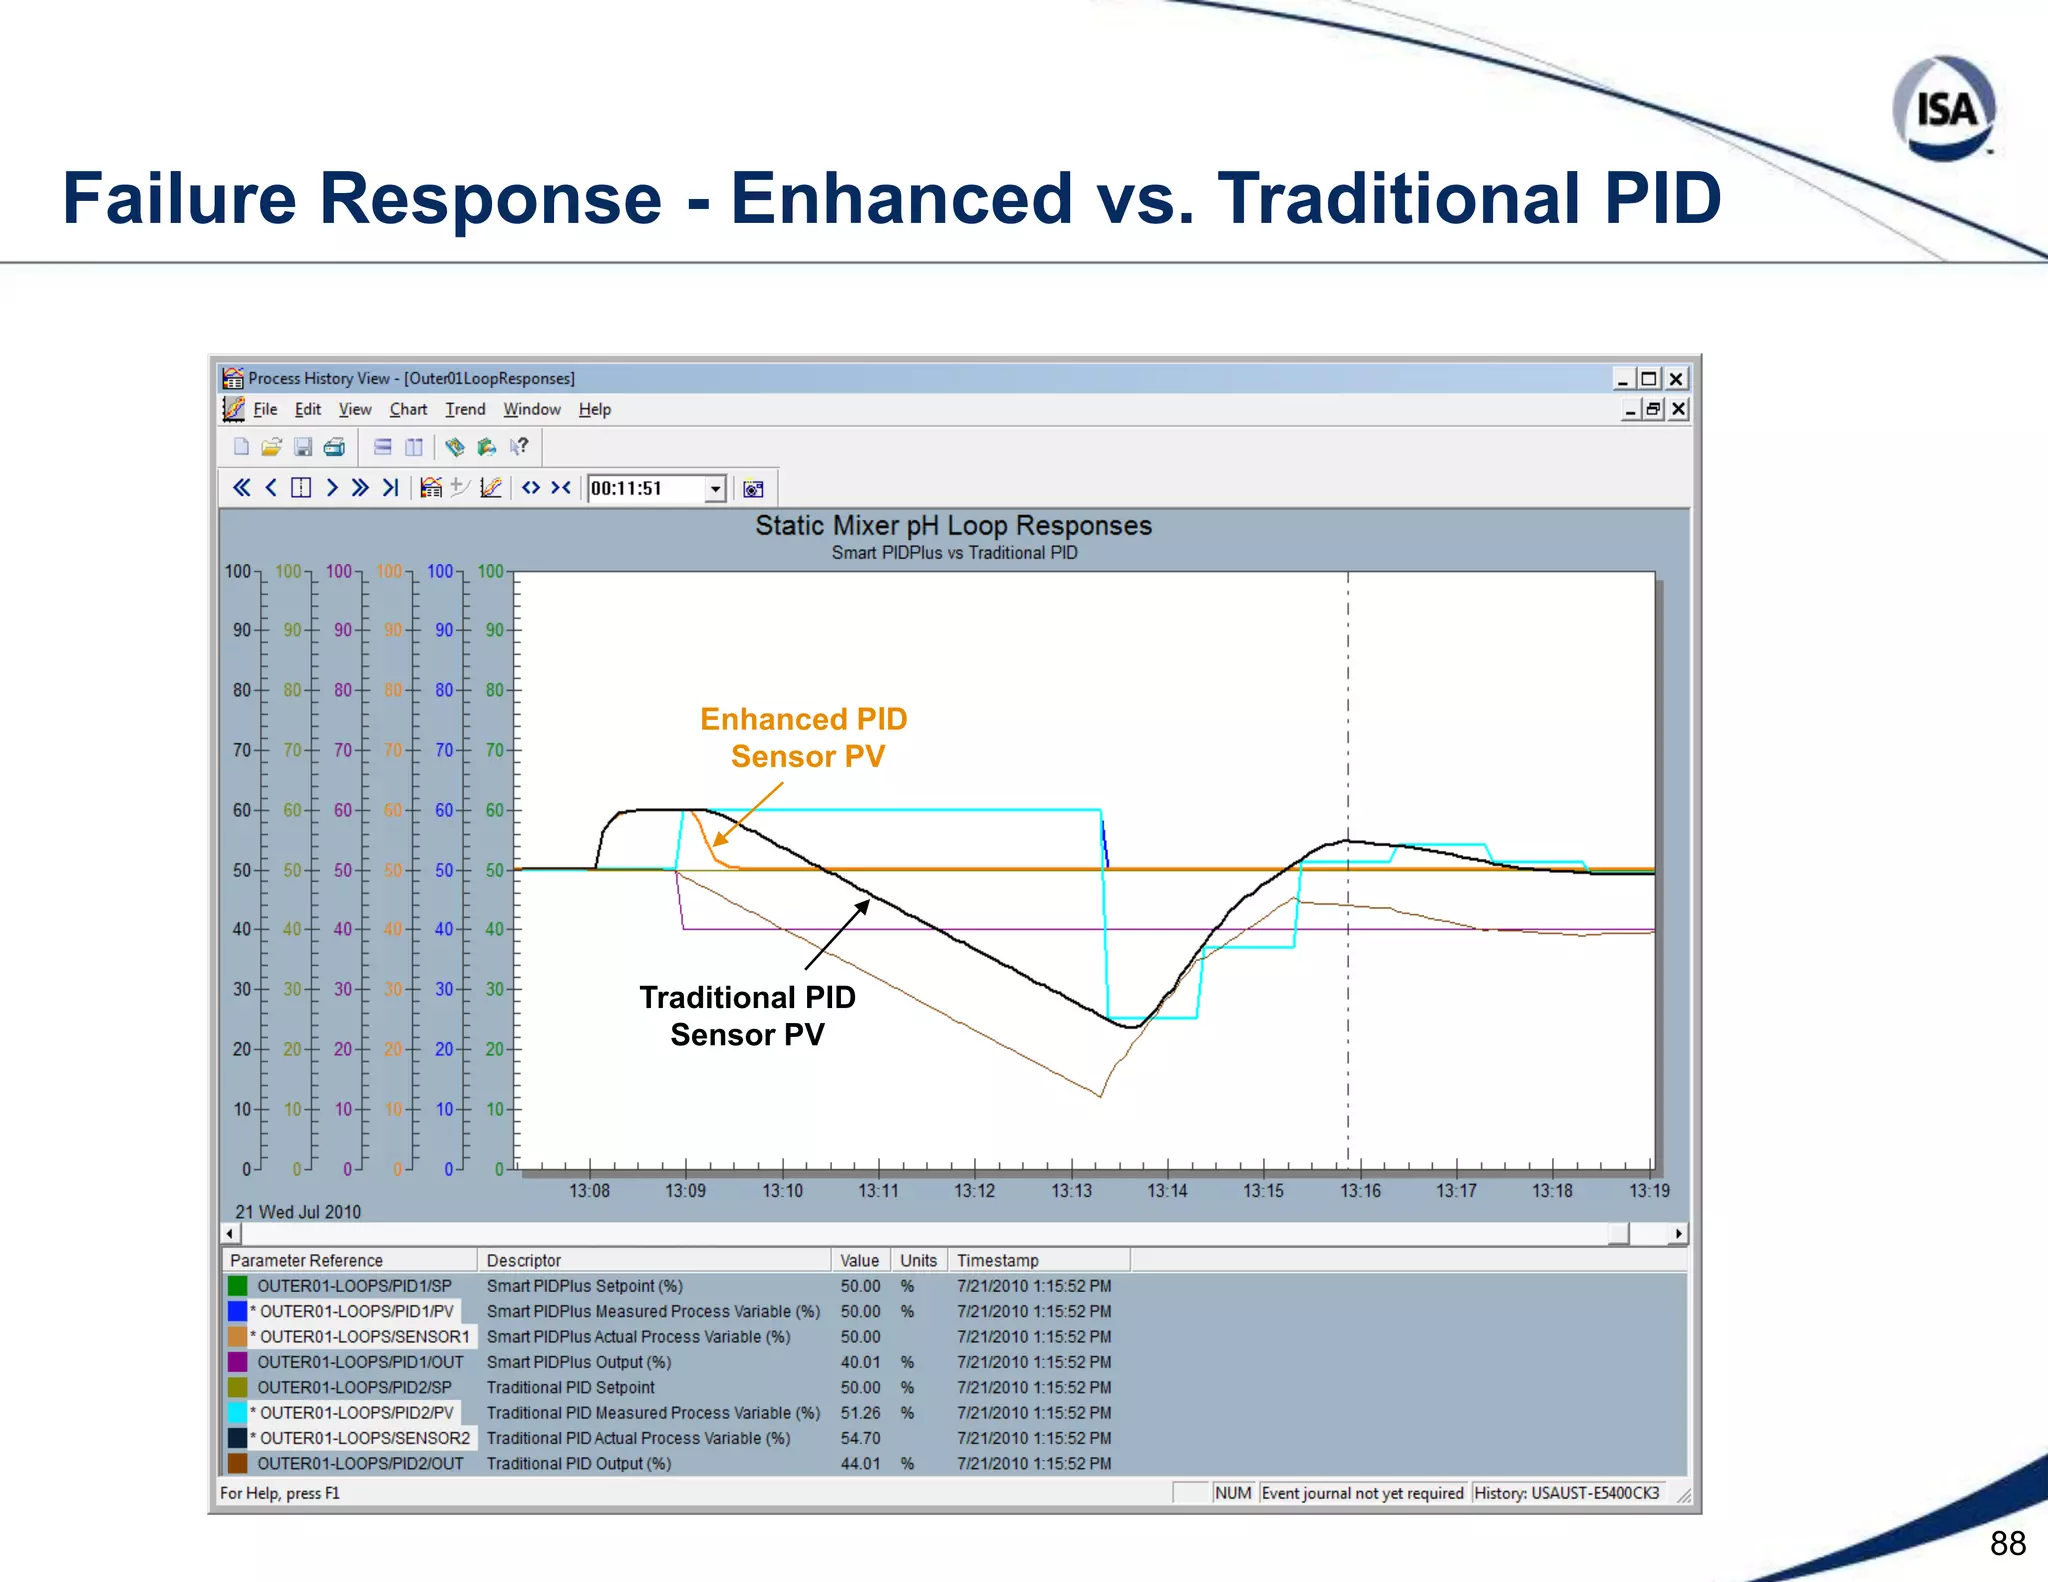Click the camera snapshot icon
2048x1582 pixels.
click(753, 489)
